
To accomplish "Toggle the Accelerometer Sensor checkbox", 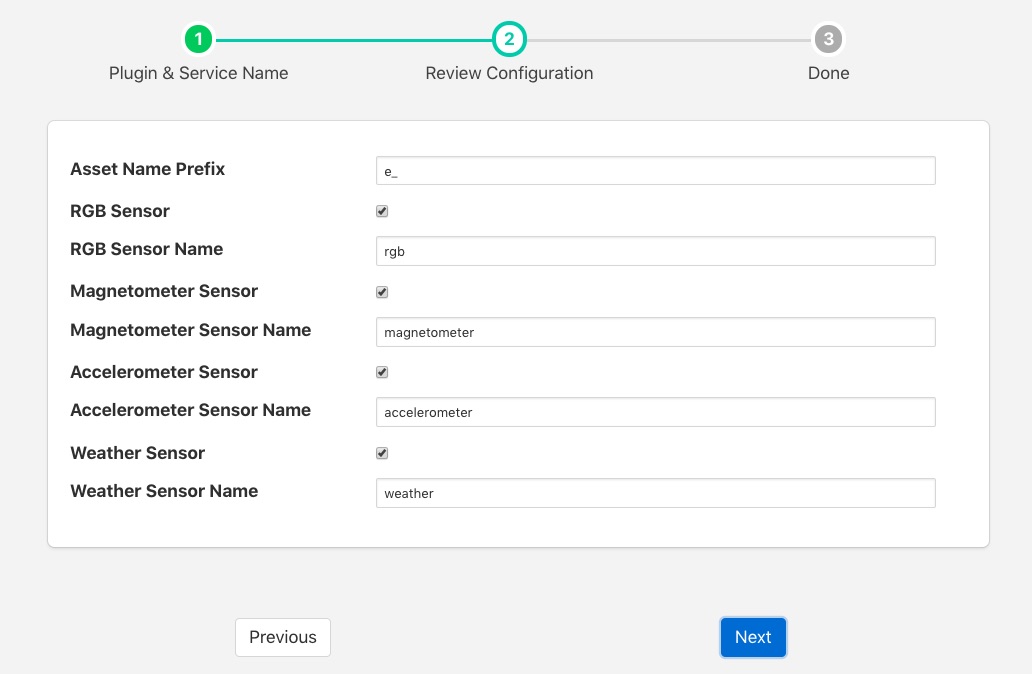I will [382, 372].
